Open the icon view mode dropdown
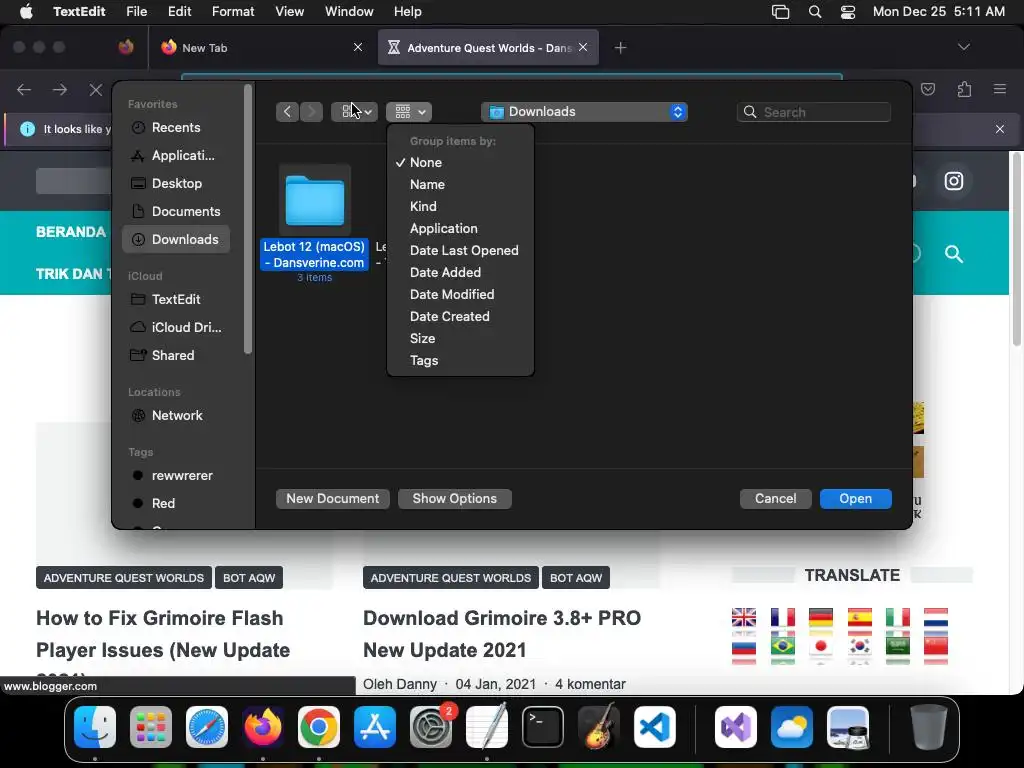1024x768 pixels. 355,112
